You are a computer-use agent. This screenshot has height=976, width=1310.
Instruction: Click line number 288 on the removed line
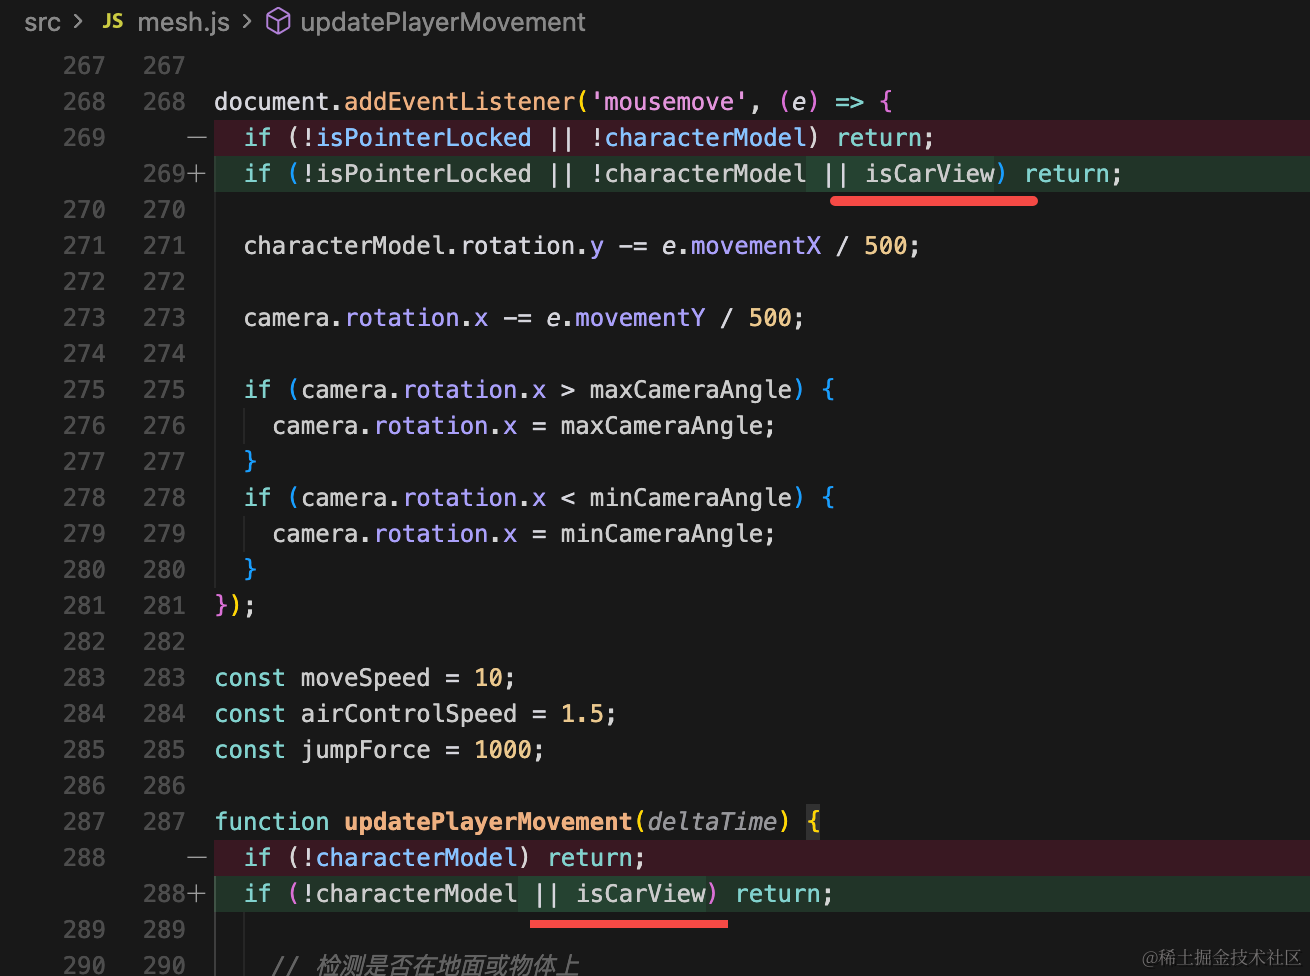pos(84,857)
